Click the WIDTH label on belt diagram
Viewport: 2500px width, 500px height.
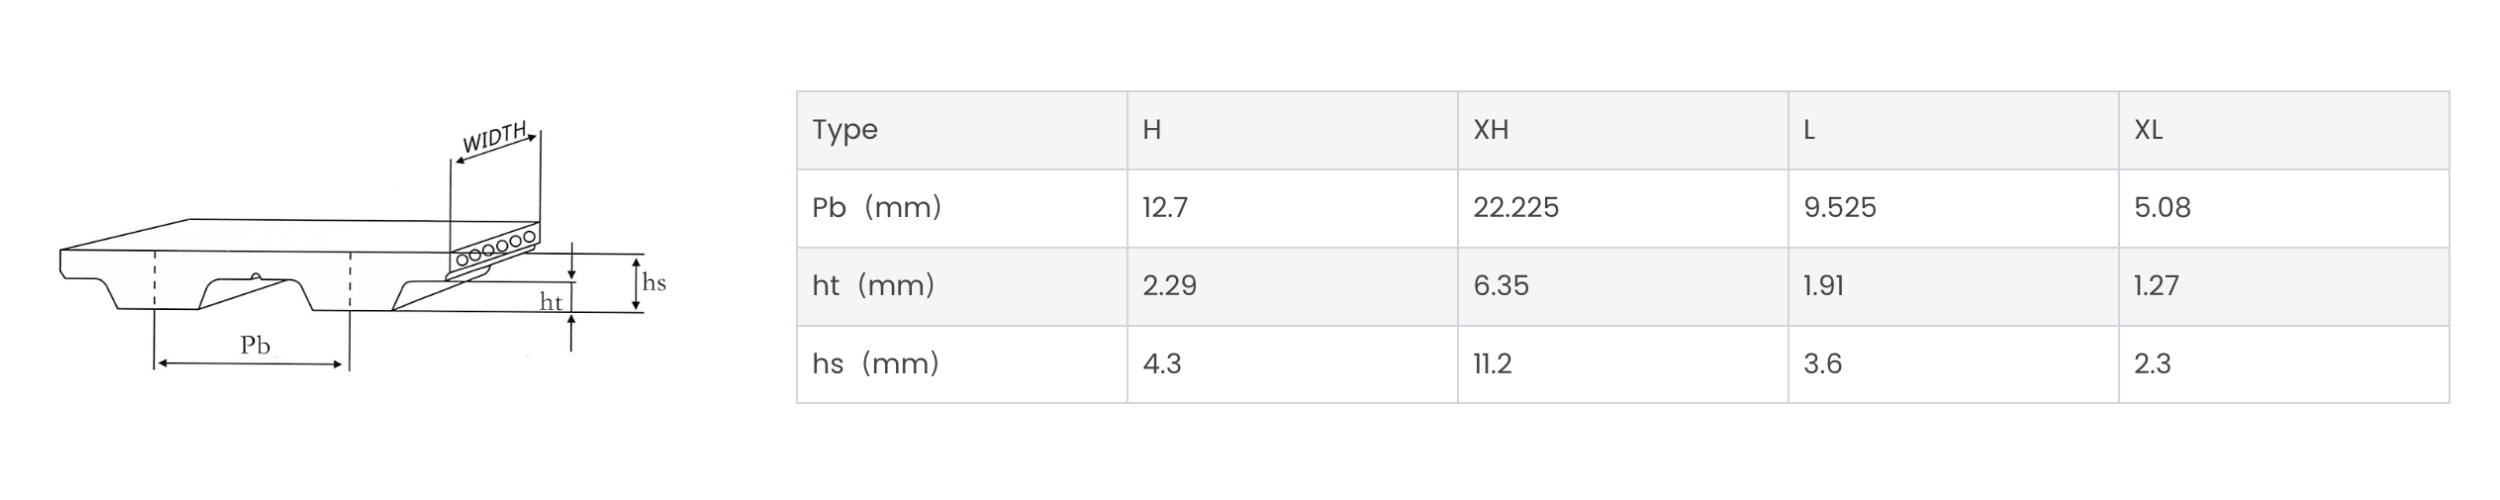pyautogui.click(x=495, y=138)
